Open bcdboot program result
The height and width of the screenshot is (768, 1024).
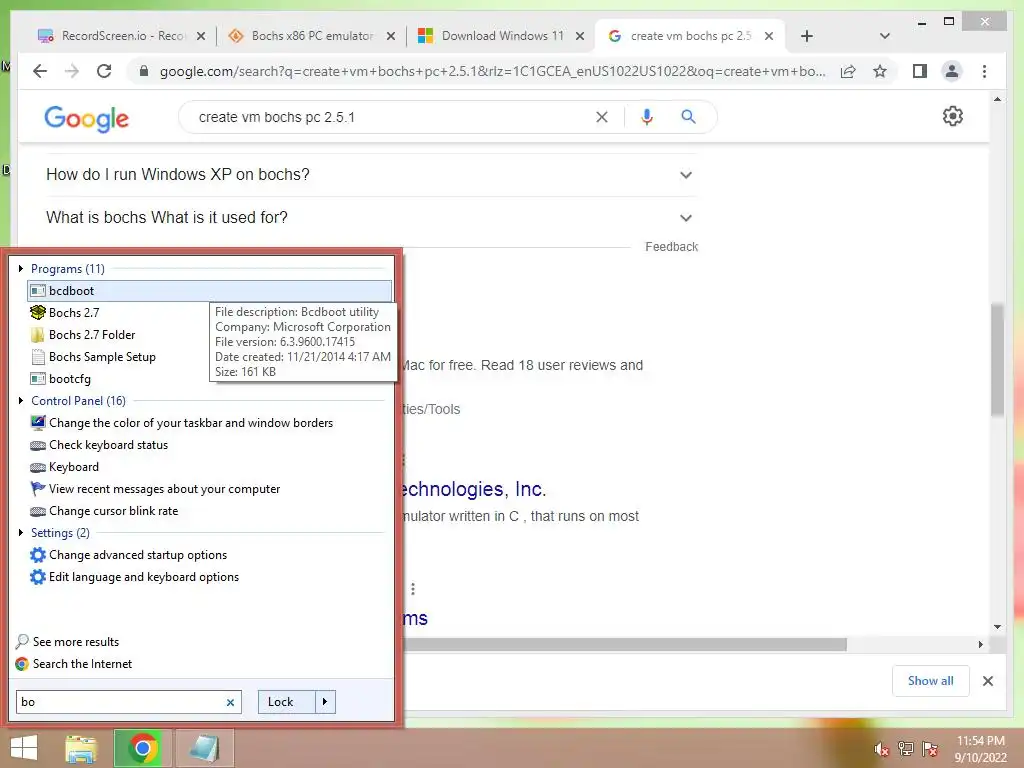[209, 291]
